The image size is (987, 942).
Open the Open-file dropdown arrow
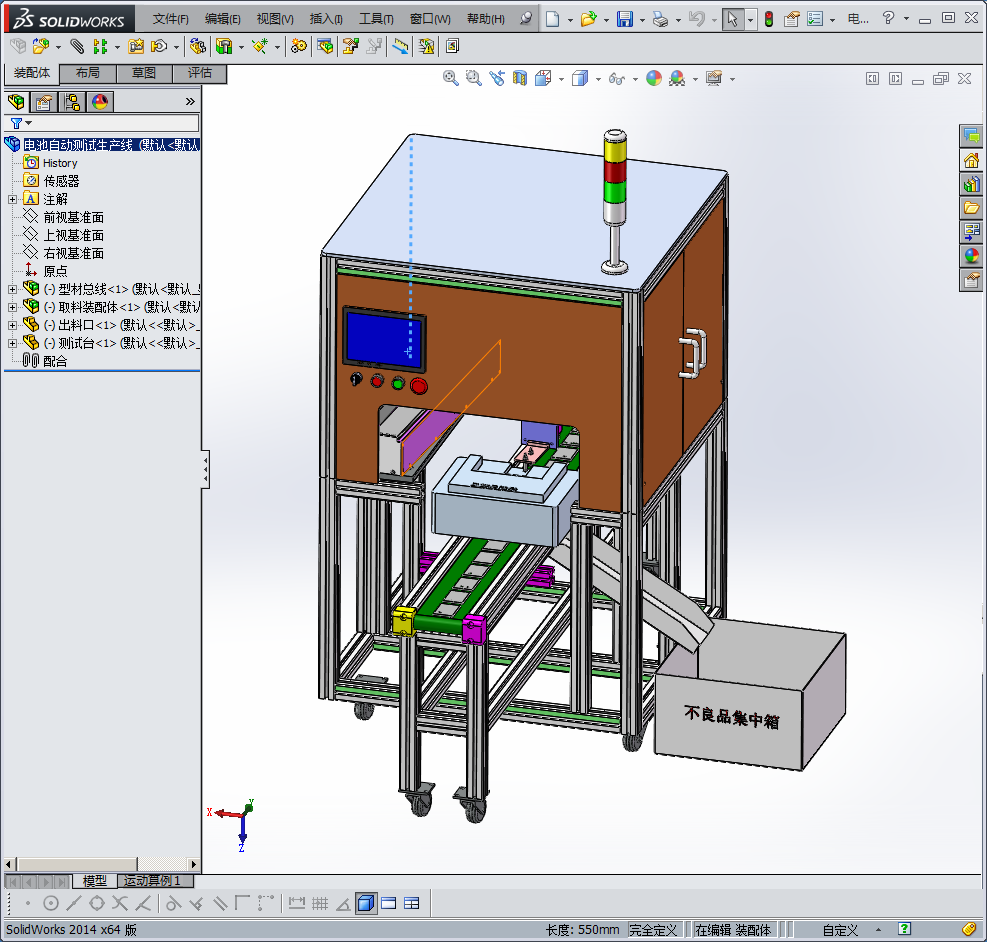click(606, 19)
